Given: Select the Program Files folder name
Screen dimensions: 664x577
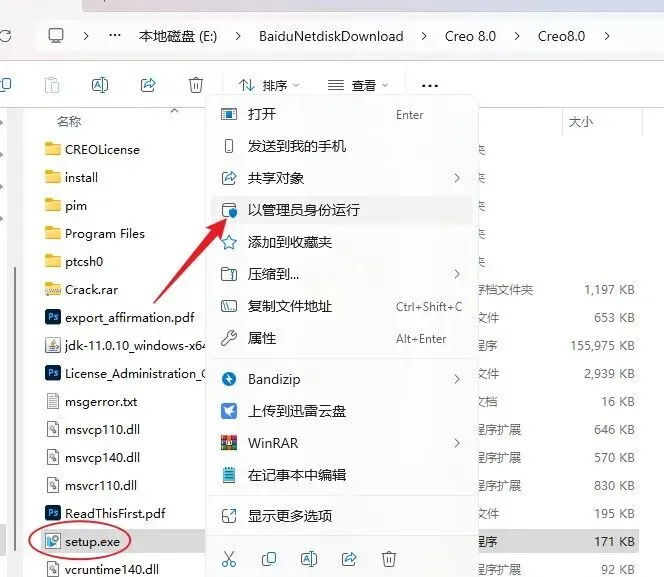Looking at the screenshot, I should point(105,234).
